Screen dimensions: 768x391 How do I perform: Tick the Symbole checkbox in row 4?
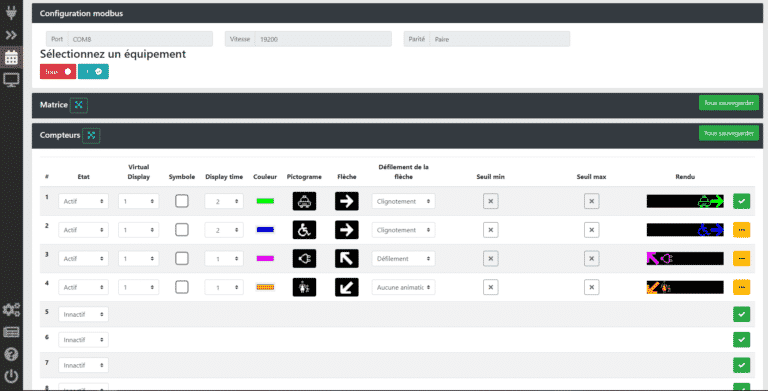pos(182,287)
